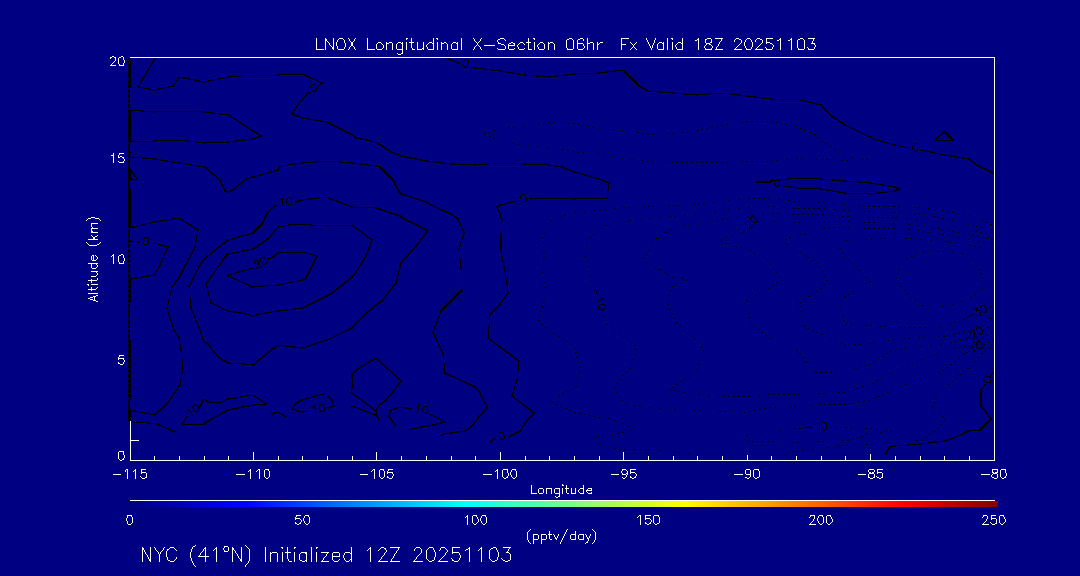The image size is (1080, 576).
Task: Click the NYC (41°N) Initialized footer text
Action: pyautogui.click(x=326, y=555)
